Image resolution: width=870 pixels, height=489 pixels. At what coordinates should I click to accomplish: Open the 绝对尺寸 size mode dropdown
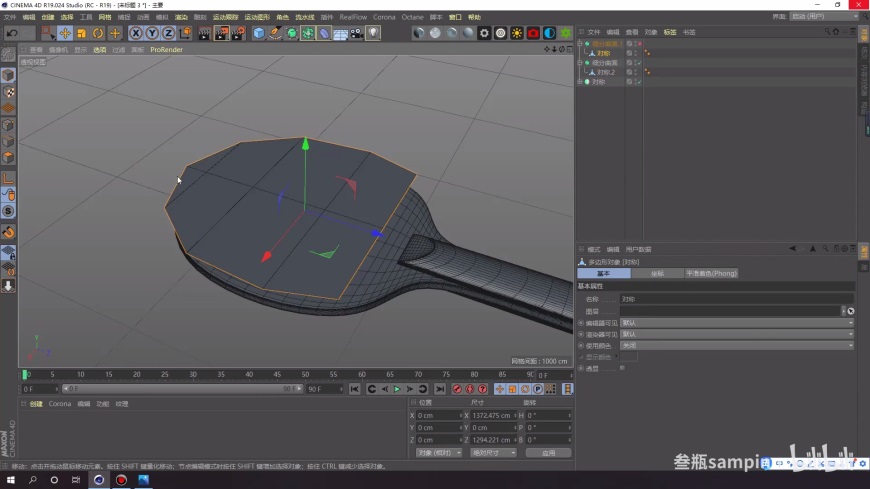coord(493,453)
